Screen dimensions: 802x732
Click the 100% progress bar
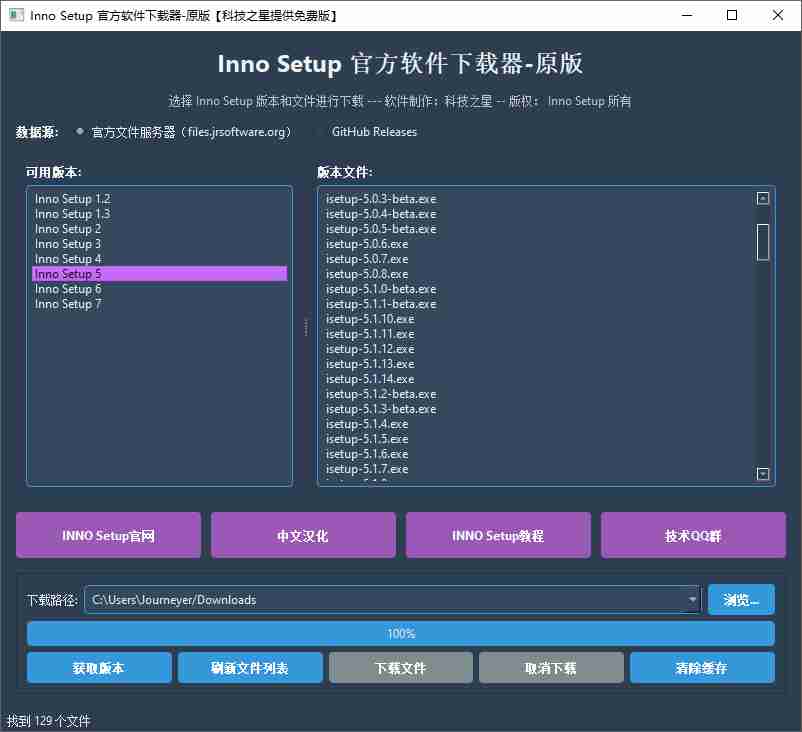(x=400, y=634)
